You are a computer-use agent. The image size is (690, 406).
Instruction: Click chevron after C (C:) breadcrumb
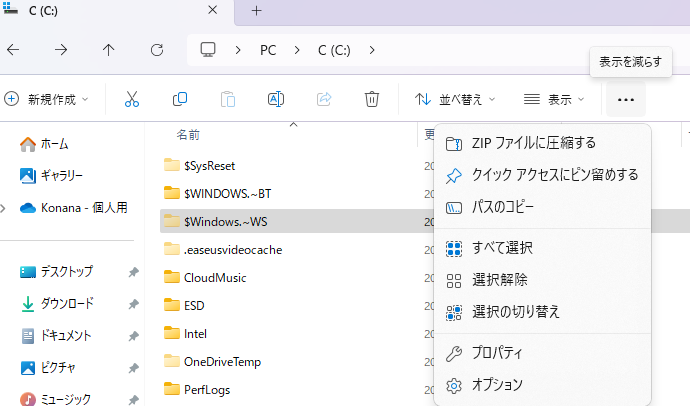372,50
